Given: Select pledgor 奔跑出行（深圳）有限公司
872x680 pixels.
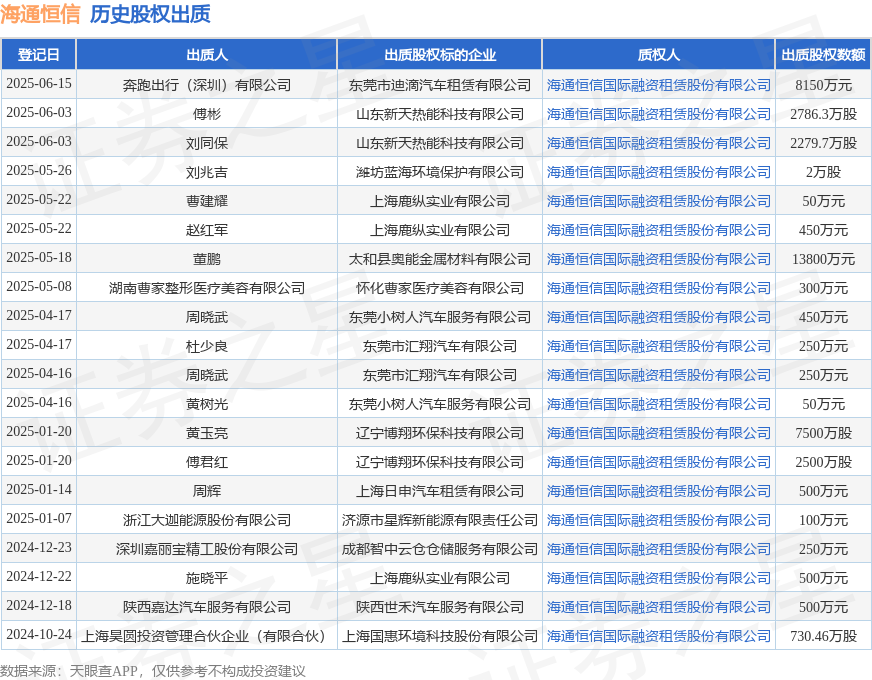Looking at the screenshot, I should (x=206, y=85).
